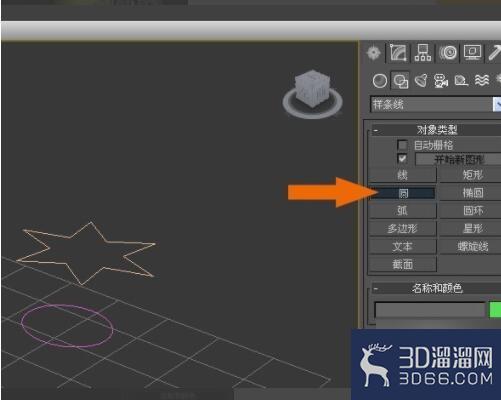Click the object name input field
This screenshot has width=501, height=400.
click(x=430, y=310)
